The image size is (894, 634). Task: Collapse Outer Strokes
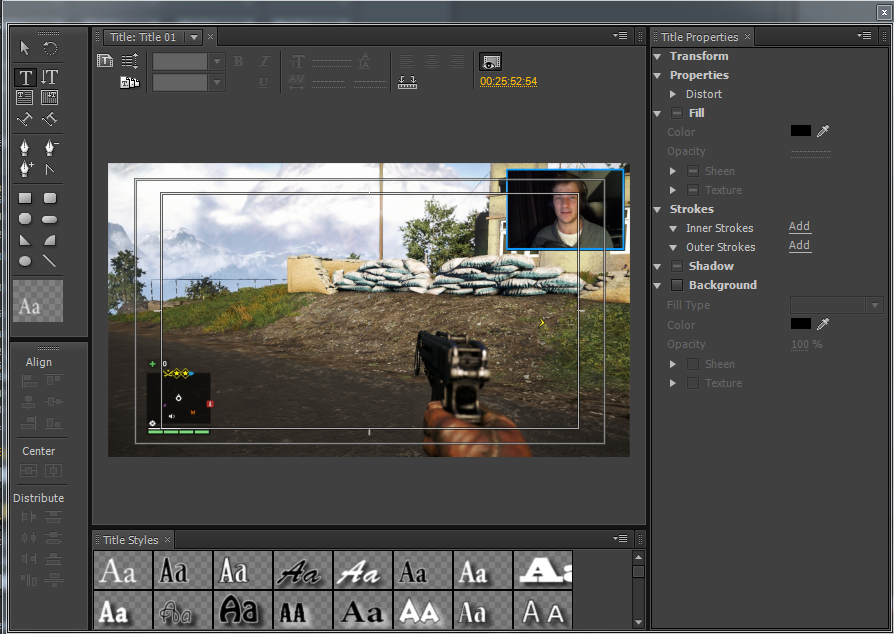coord(673,247)
